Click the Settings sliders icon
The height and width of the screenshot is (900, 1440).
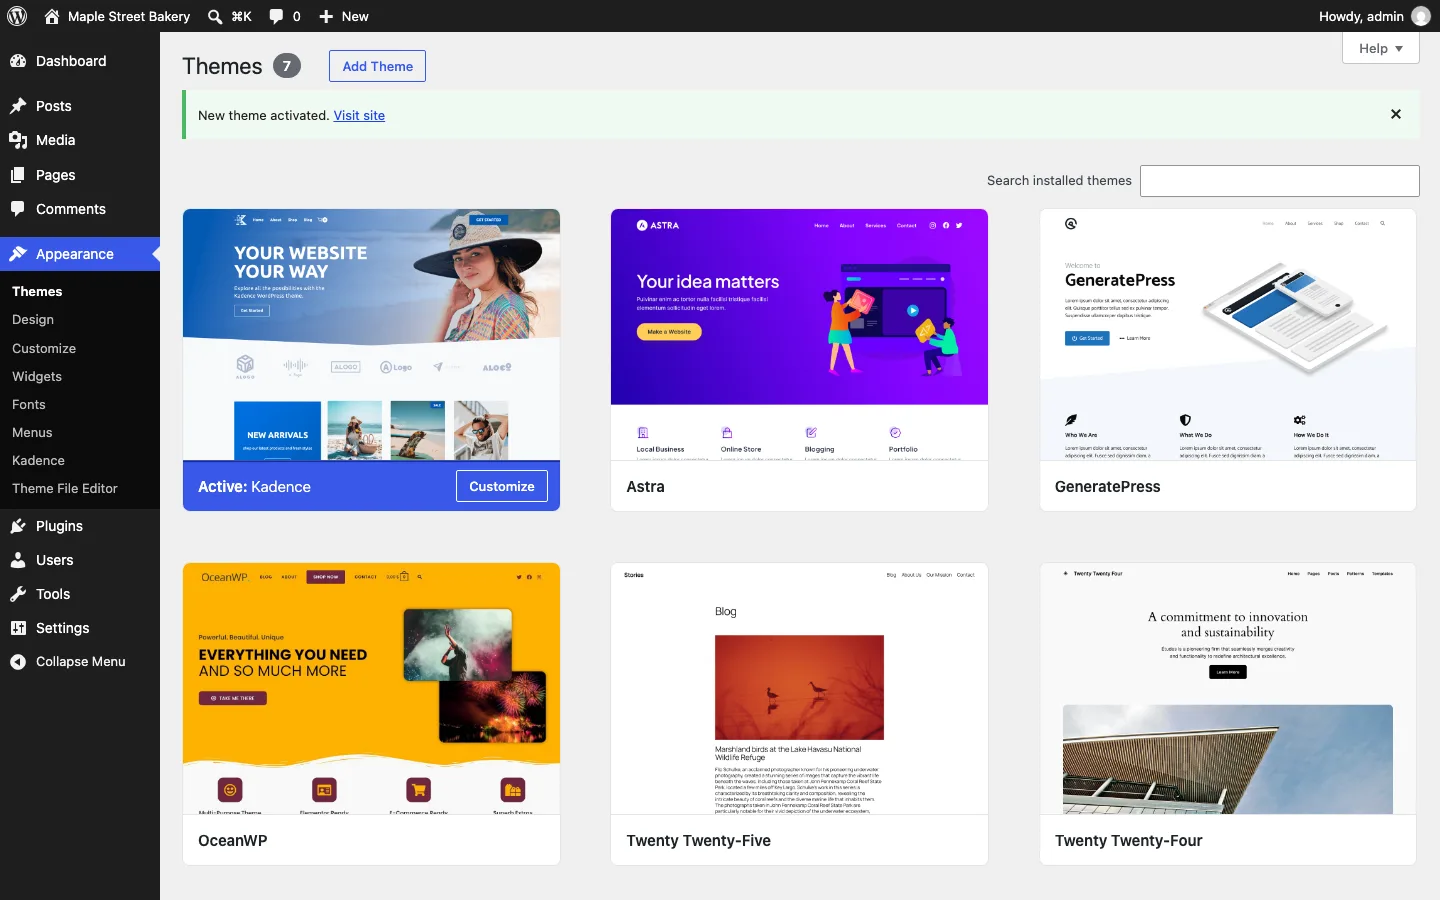click(x=18, y=628)
